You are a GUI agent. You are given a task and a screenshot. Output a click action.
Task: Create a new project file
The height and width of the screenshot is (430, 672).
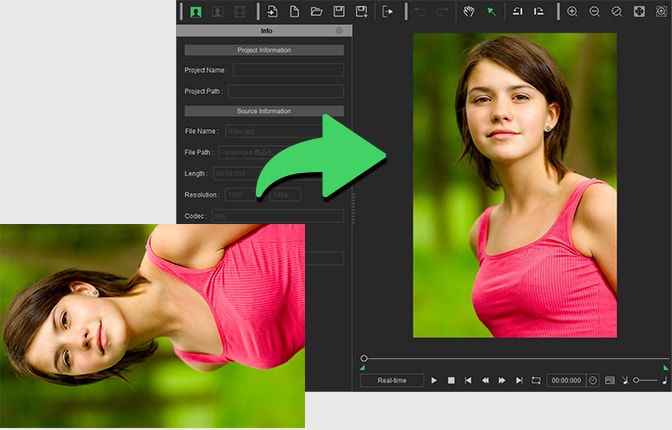(x=294, y=12)
